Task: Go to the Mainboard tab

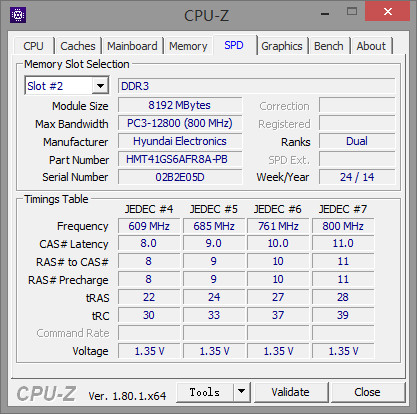Action: (x=132, y=46)
